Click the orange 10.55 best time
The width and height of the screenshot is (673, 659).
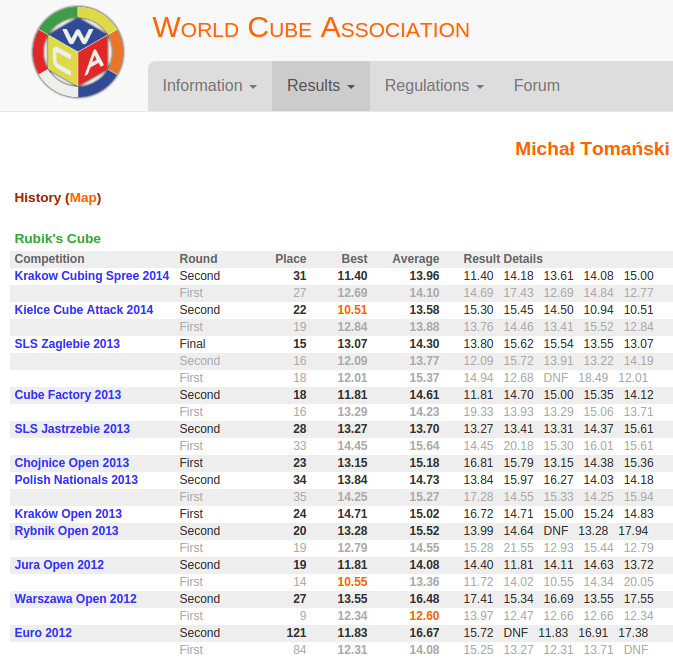tap(352, 582)
